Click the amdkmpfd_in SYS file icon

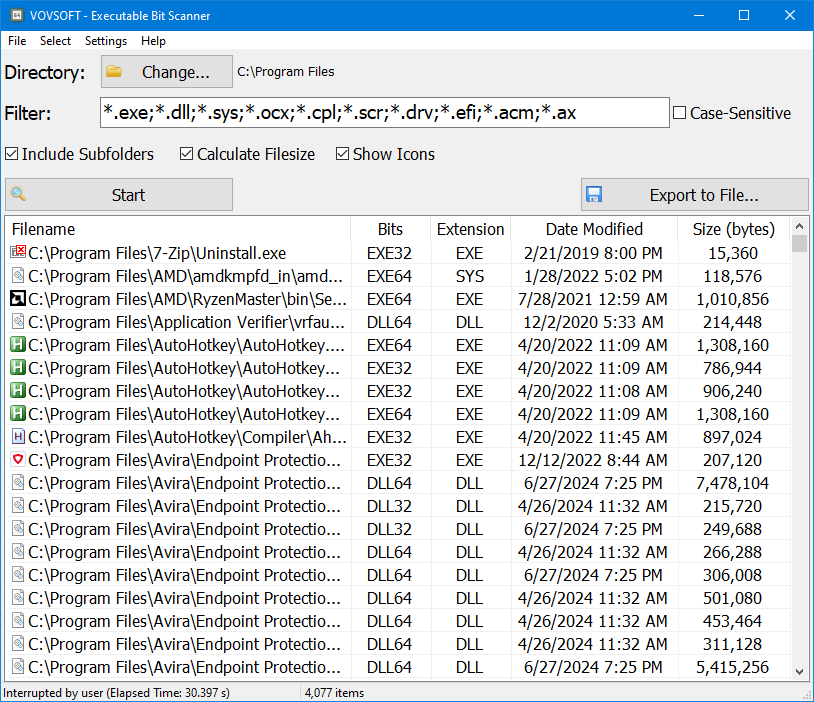[18, 275]
